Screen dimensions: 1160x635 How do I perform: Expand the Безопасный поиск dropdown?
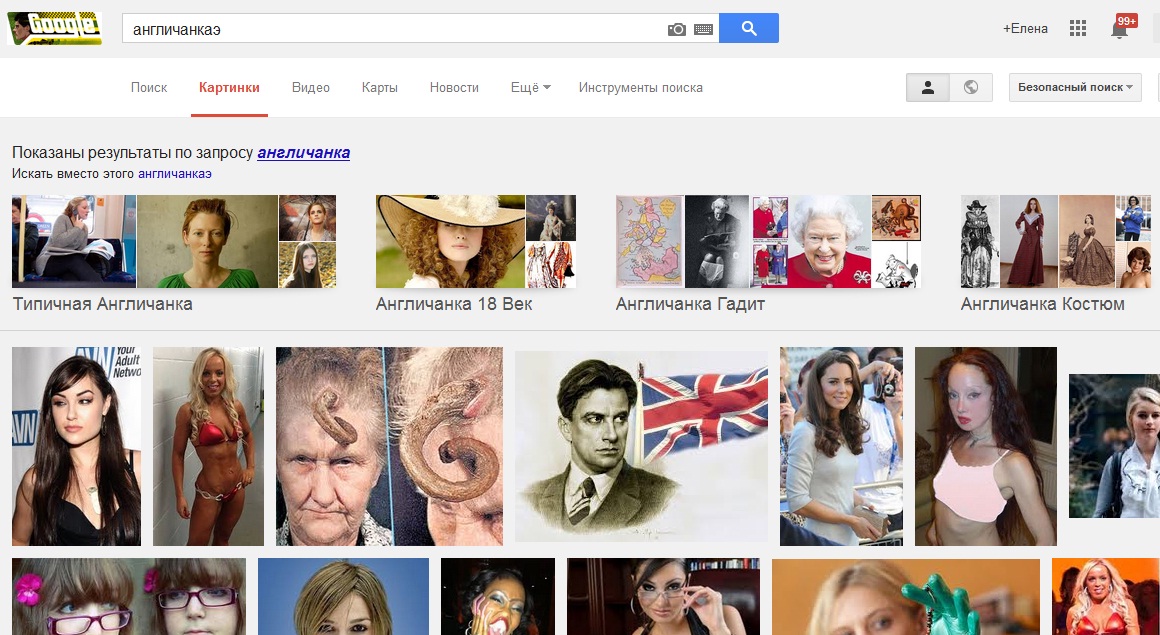click(1075, 87)
